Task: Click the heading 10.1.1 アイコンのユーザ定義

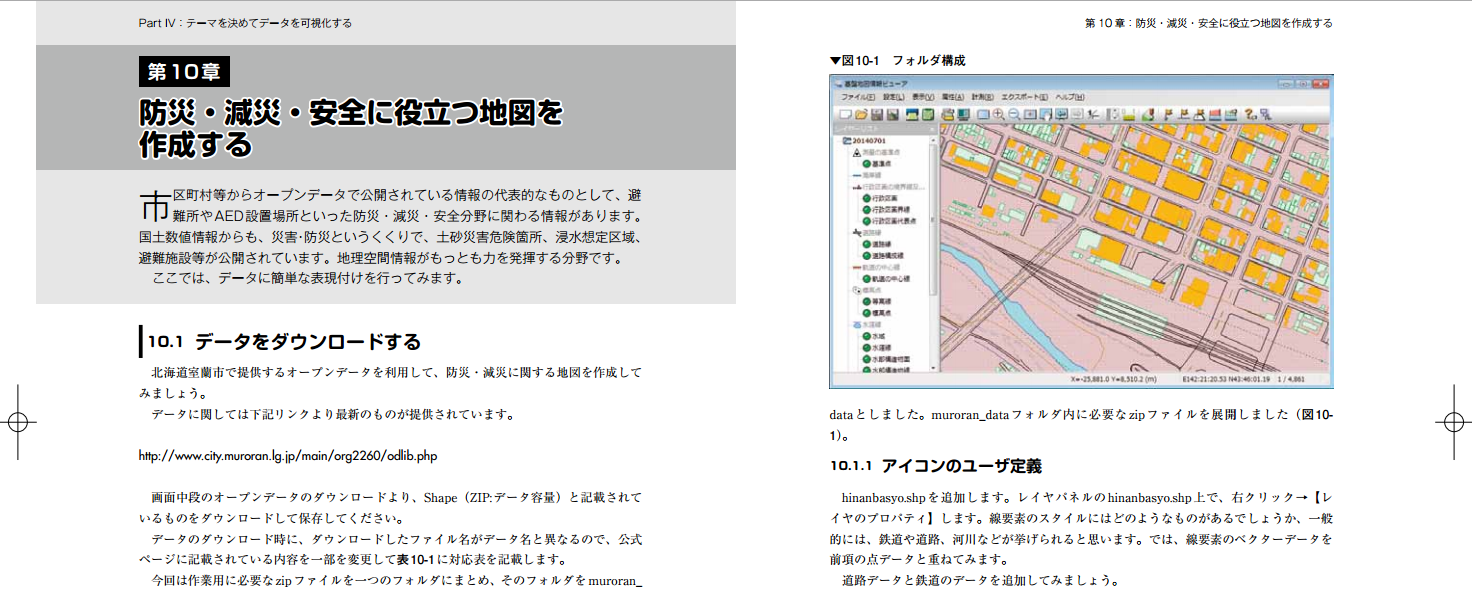Action: (x=936, y=466)
